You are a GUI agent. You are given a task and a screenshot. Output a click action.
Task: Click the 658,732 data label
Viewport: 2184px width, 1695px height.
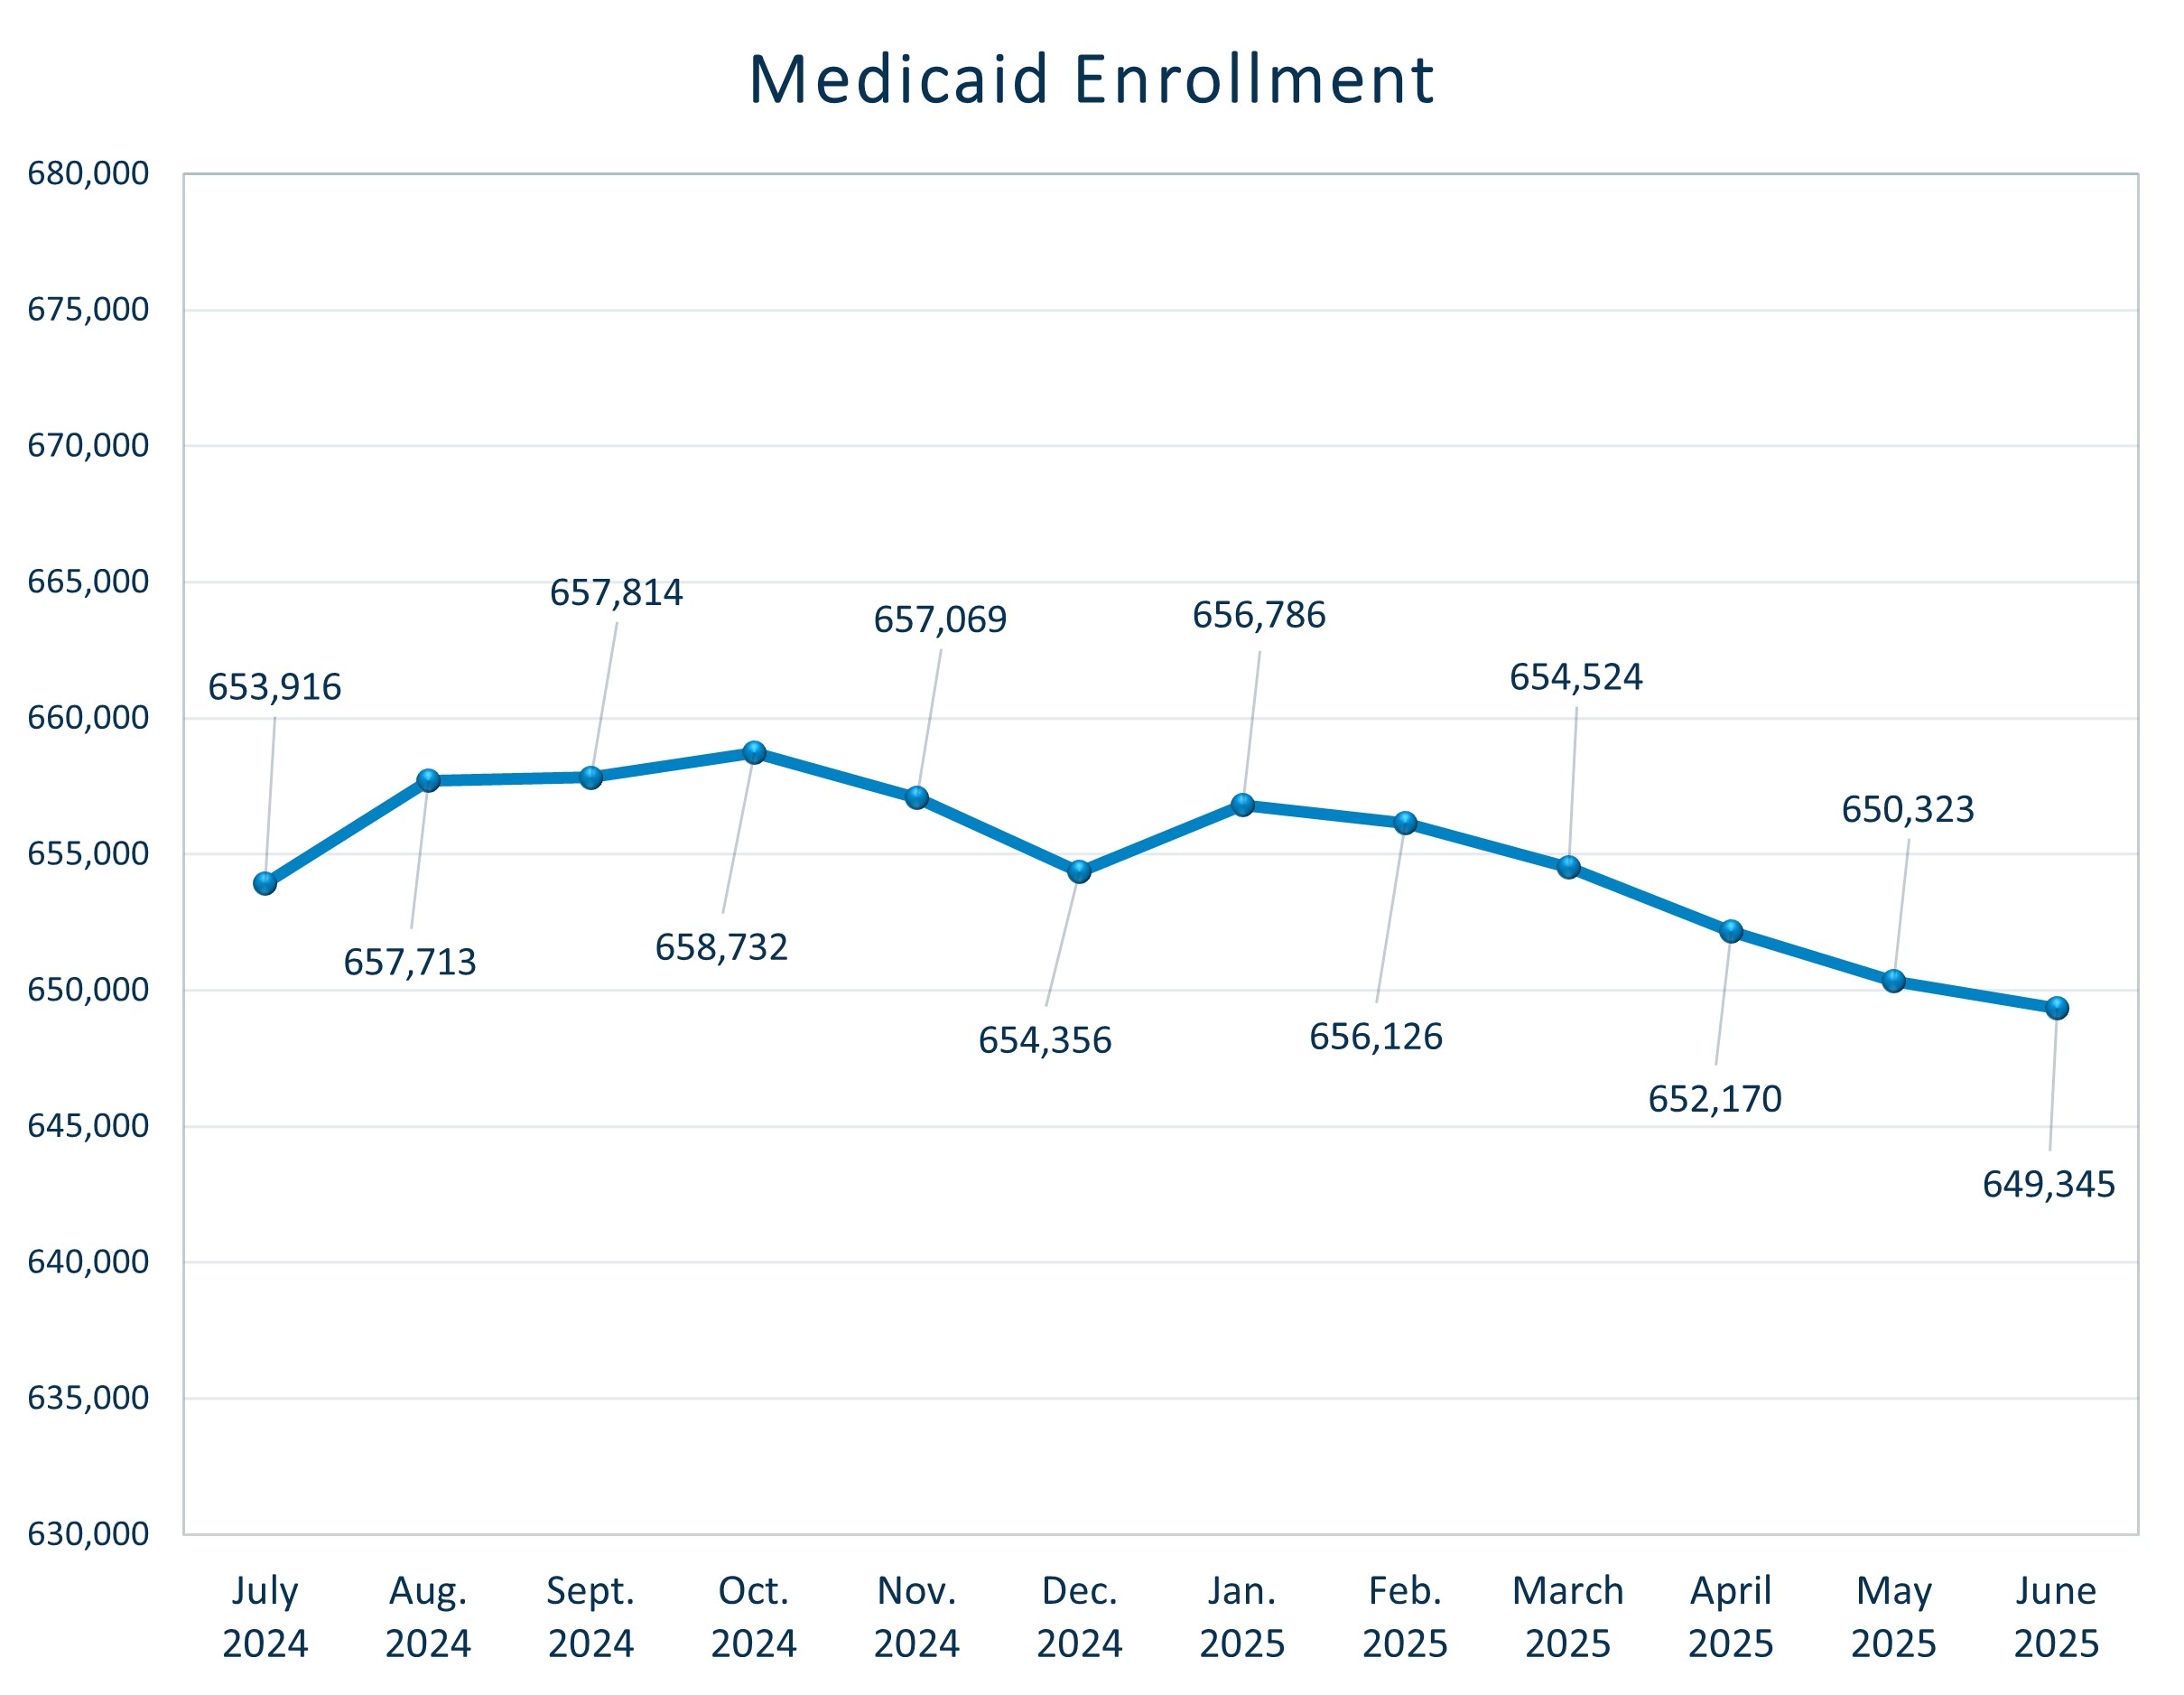(721, 947)
